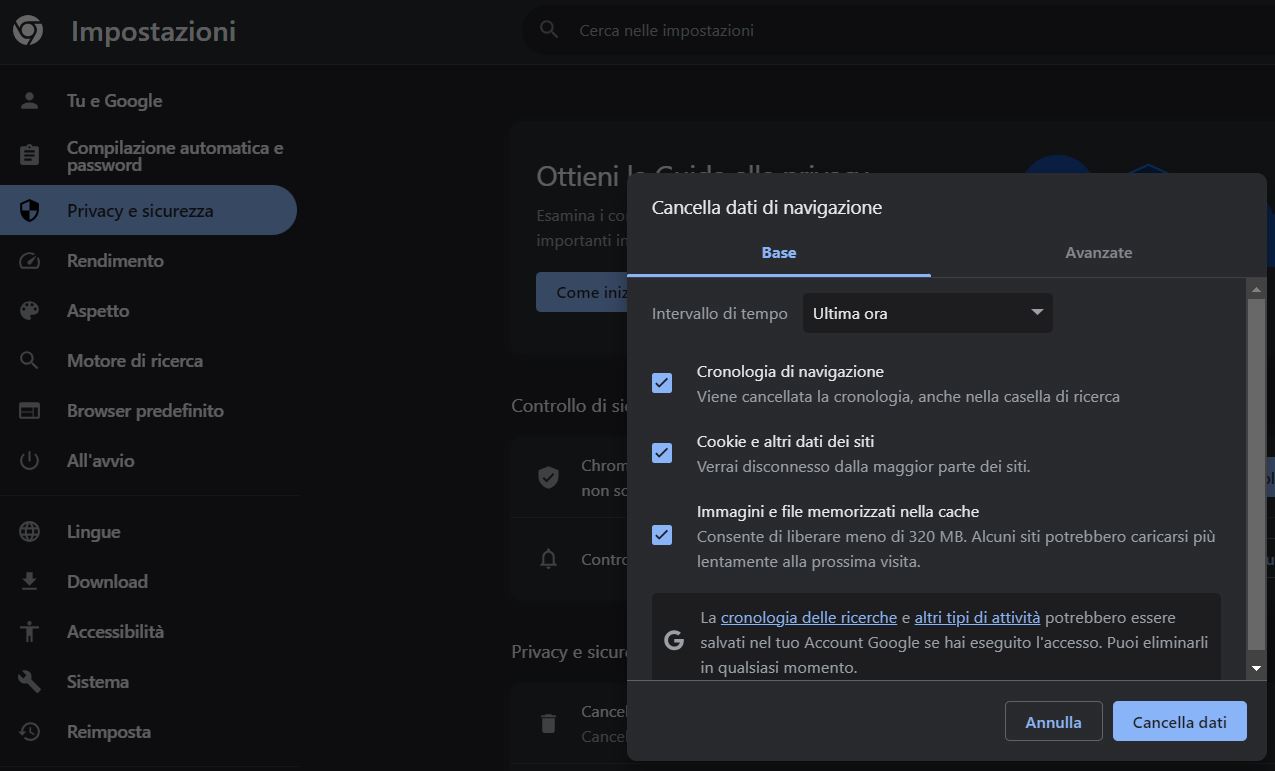Switch to the Avanzate tab
This screenshot has height=771, width=1275.
1098,253
